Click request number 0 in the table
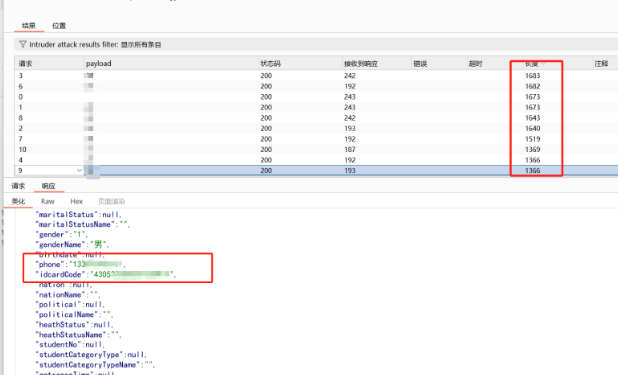This screenshot has width=618, height=375. click(20, 97)
